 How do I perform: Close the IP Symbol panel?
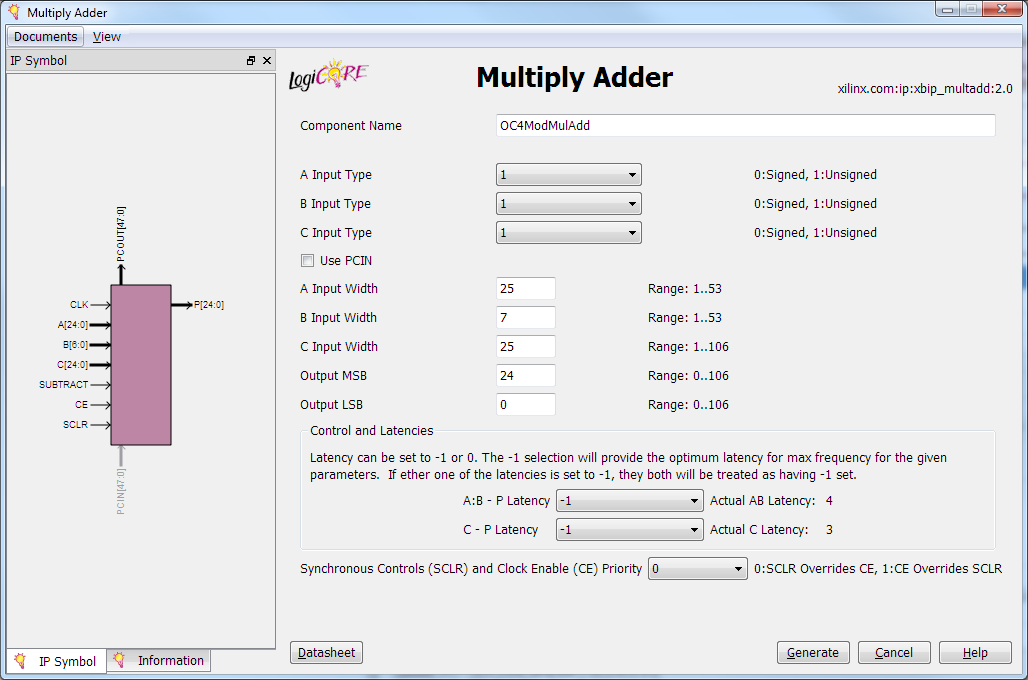(x=267, y=60)
